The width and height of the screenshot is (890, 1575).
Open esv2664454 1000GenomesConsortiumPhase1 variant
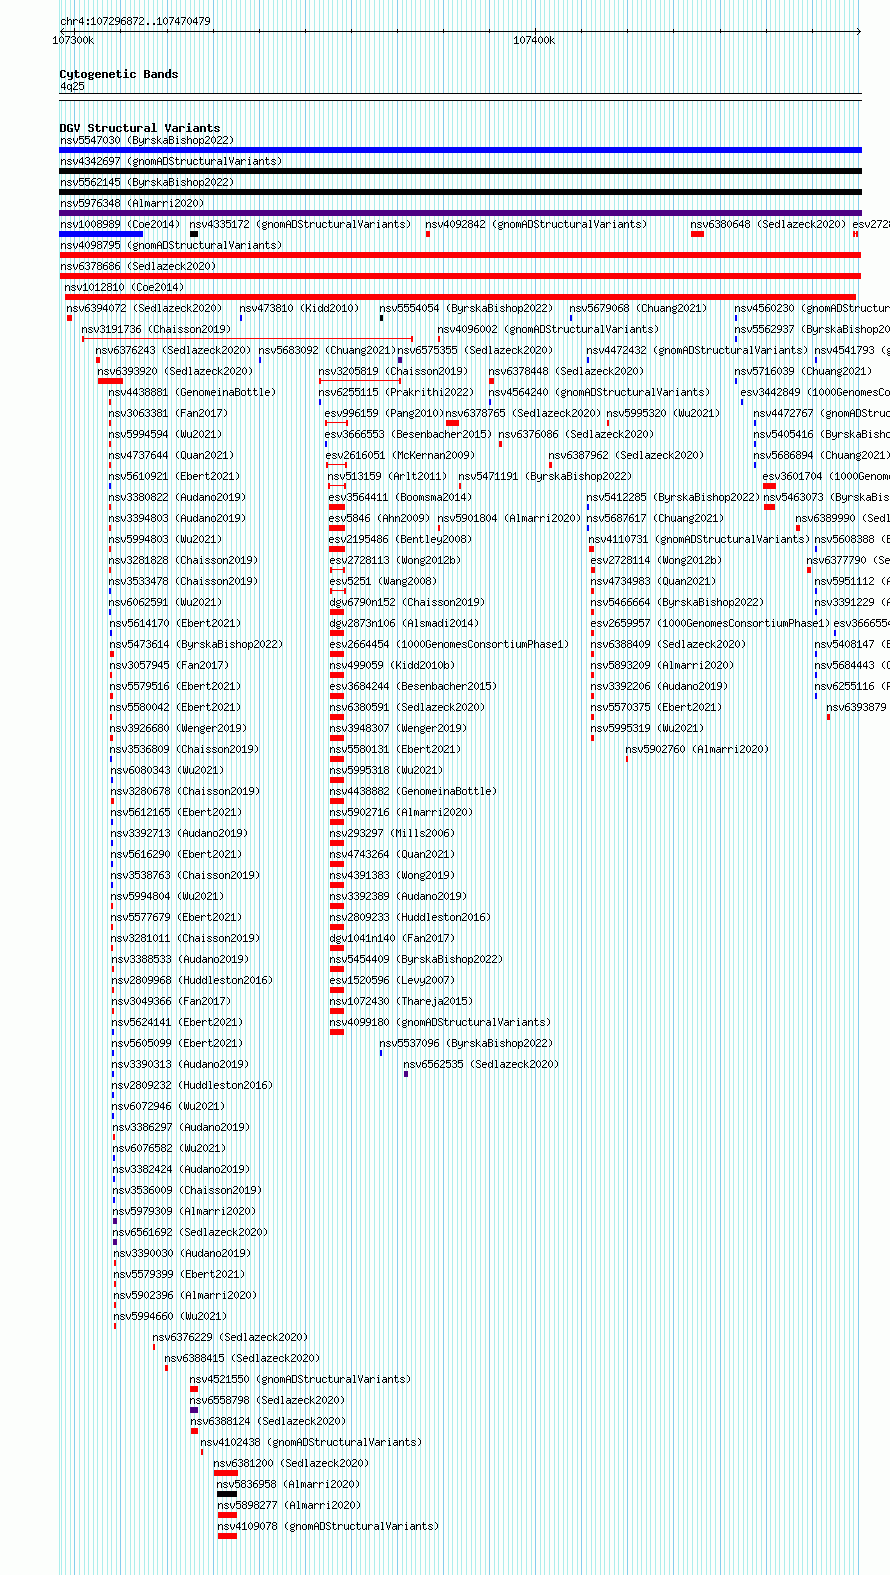(x=449, y=645)
